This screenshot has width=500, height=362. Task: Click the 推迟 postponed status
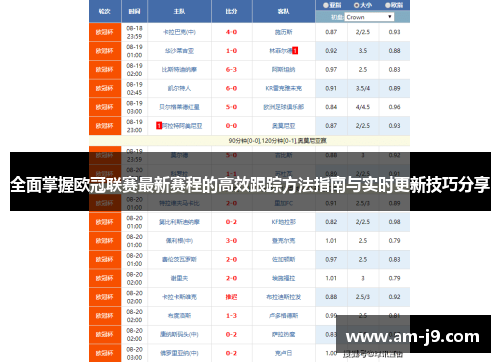[x=231, y=297]
